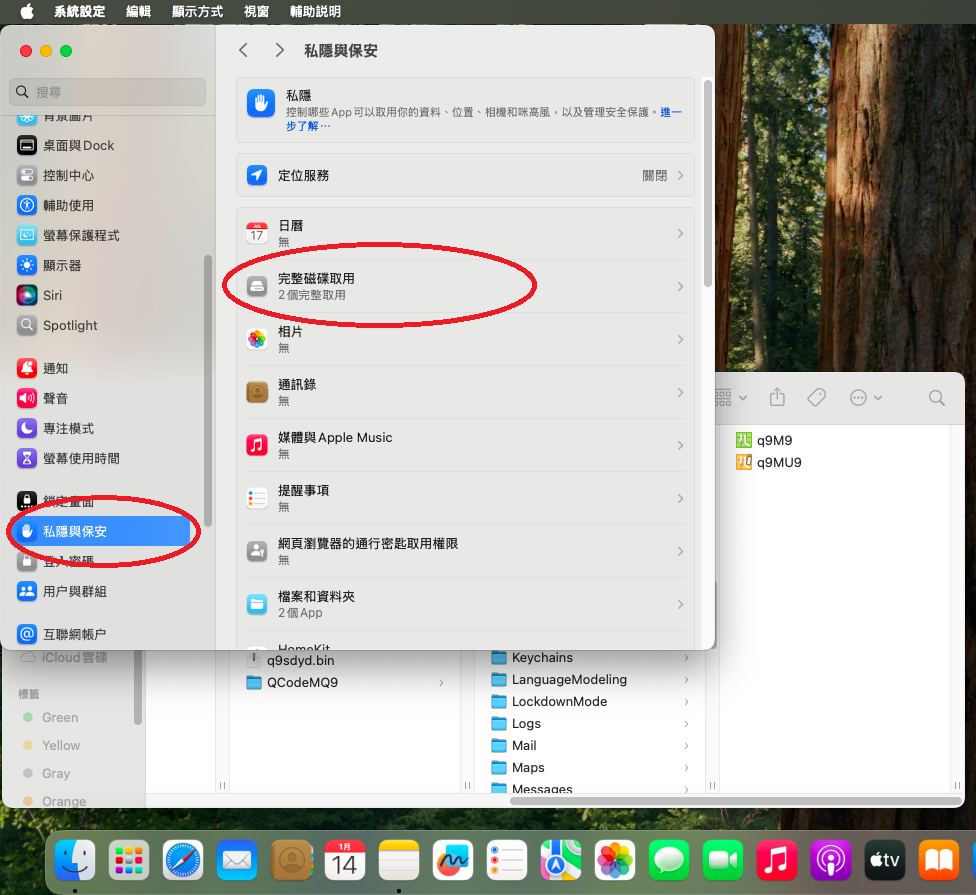The height and width of the screenshot is (895, 976).
Task: Select Gray tag in Finder sidebar
Action: 55,774
